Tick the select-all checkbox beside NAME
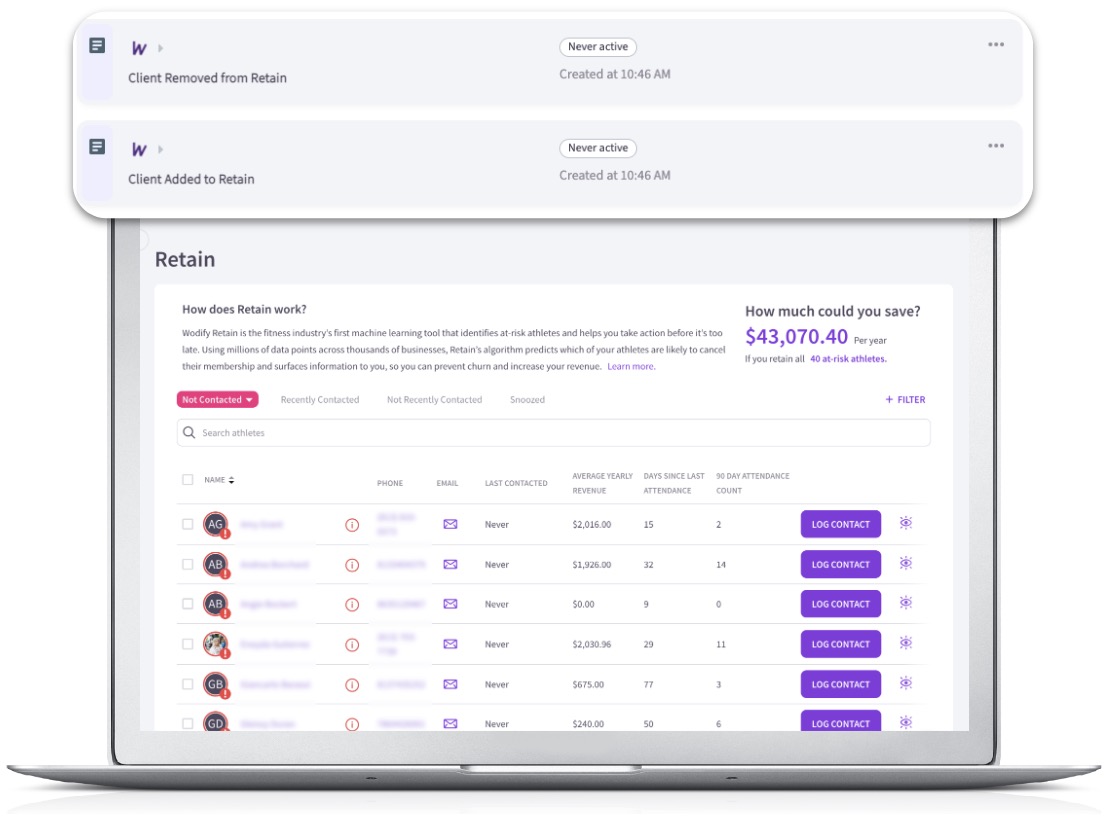Viewport: 1112px width, 824px height. (187, 480)
